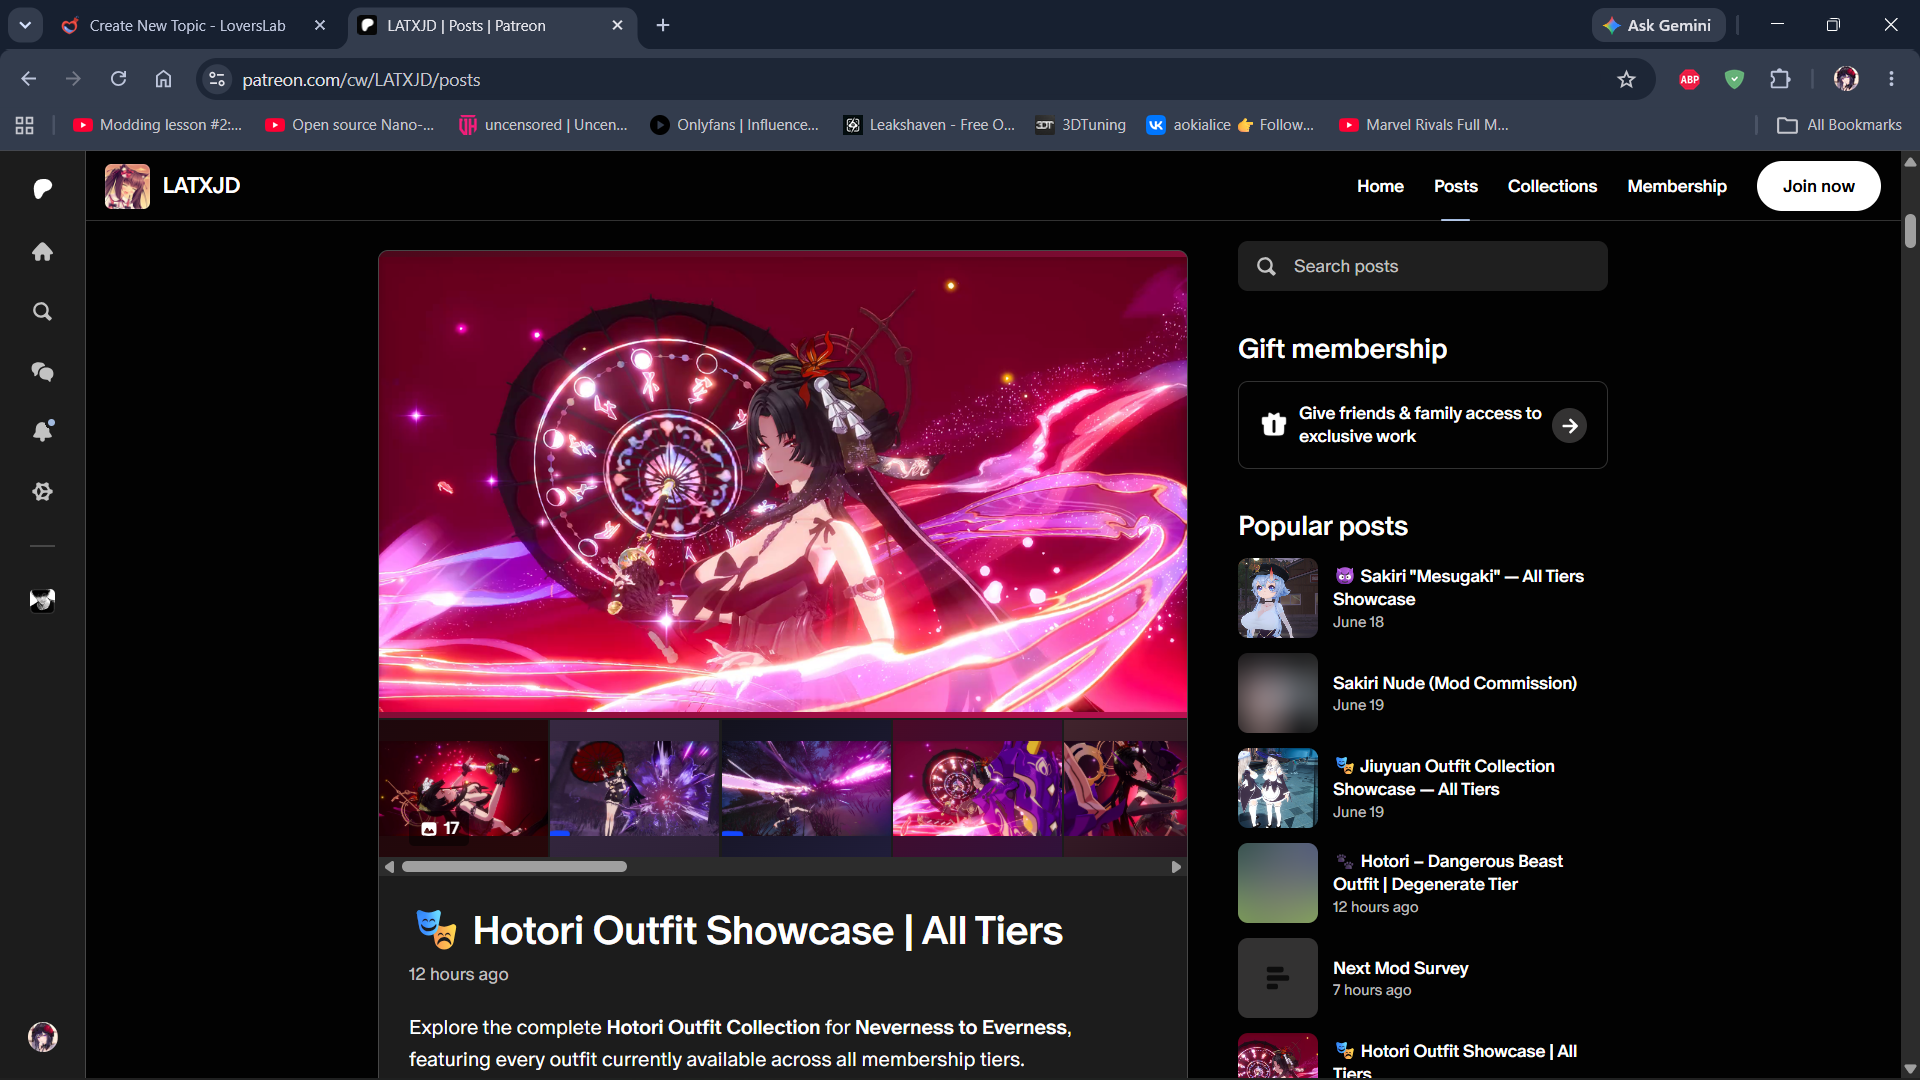
Task: Open Sakiri Mesugaki All Tiers Showcase post
Action: 1458,587
